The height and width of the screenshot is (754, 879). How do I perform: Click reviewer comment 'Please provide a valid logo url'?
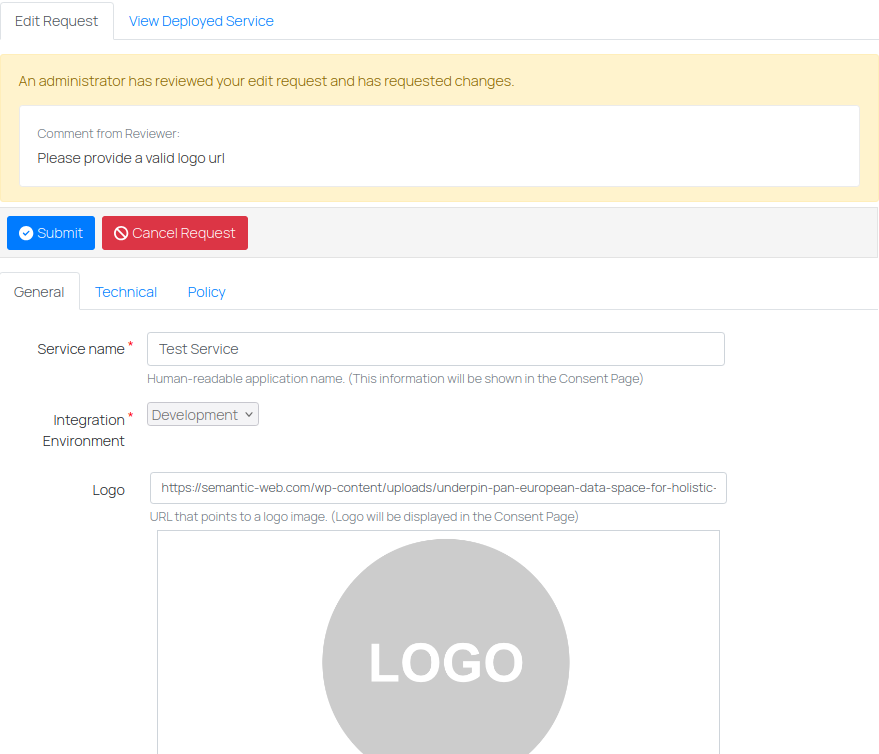pos(131,159)
